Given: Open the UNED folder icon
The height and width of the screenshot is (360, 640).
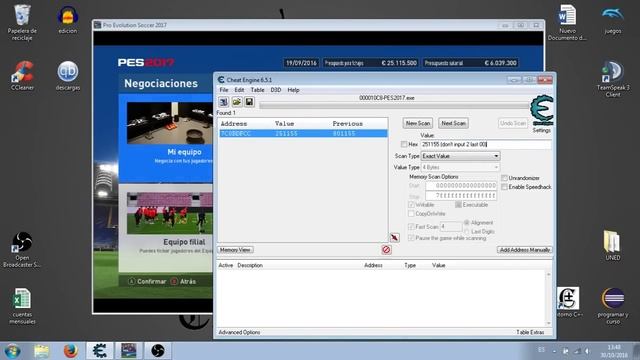Looking at the screenshot, I should coord(613,245).
